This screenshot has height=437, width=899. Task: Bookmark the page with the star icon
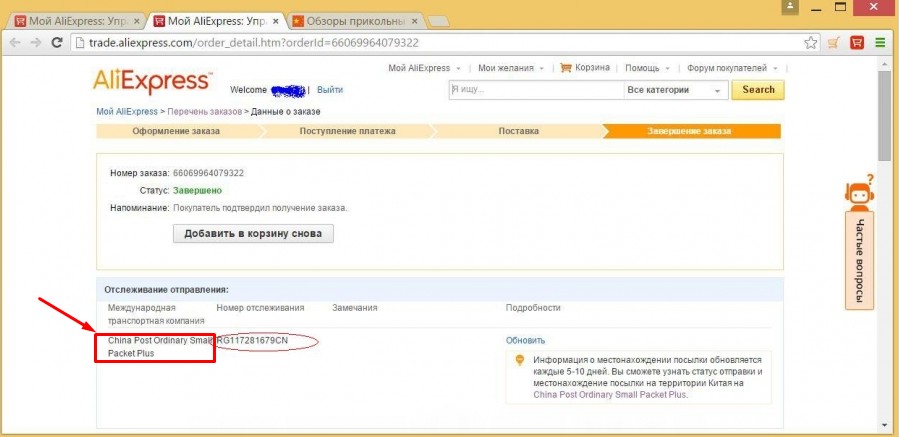coord(810,42)
